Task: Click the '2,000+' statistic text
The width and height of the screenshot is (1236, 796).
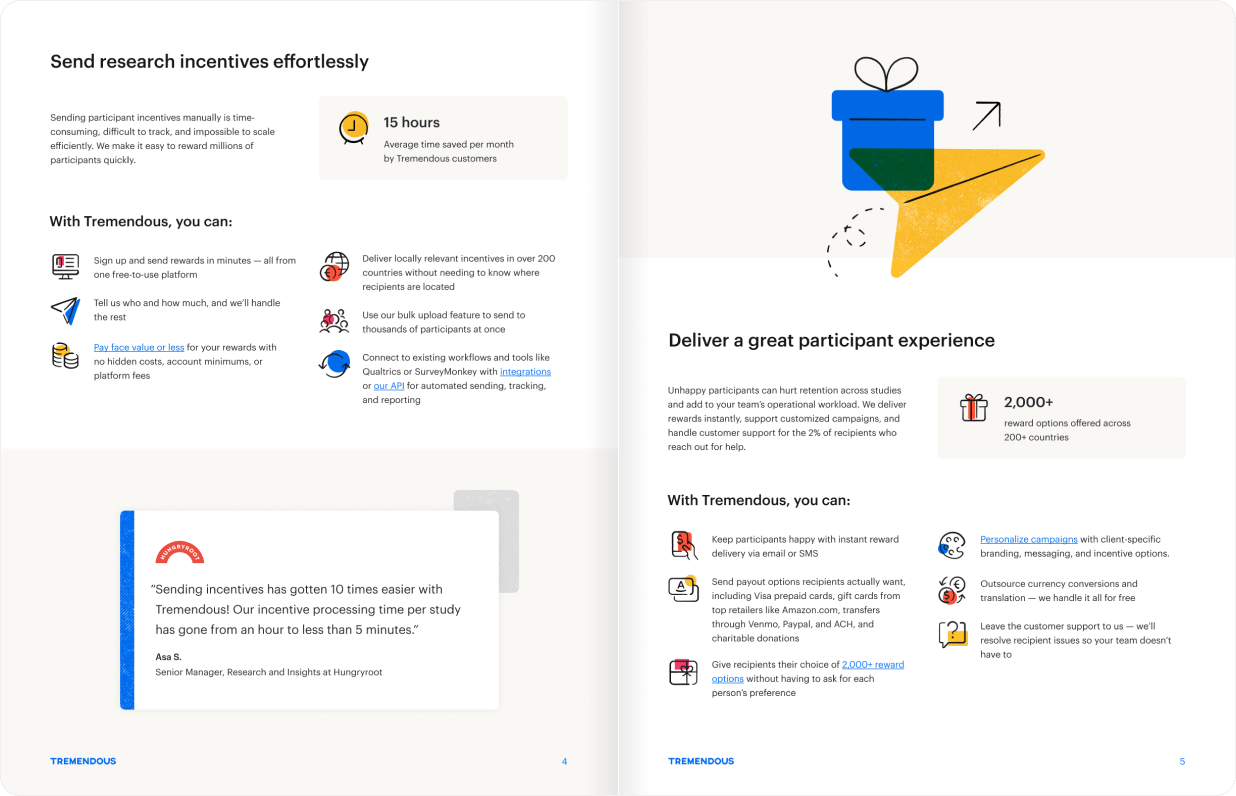Action: click(1029, 402)
